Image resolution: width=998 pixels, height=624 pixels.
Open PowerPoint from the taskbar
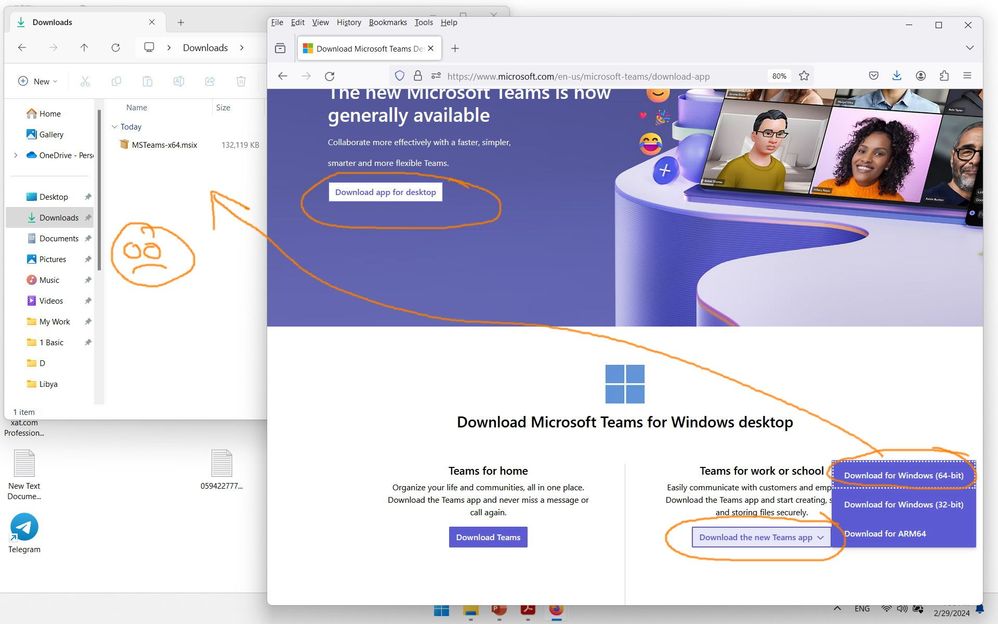point(499,611)
